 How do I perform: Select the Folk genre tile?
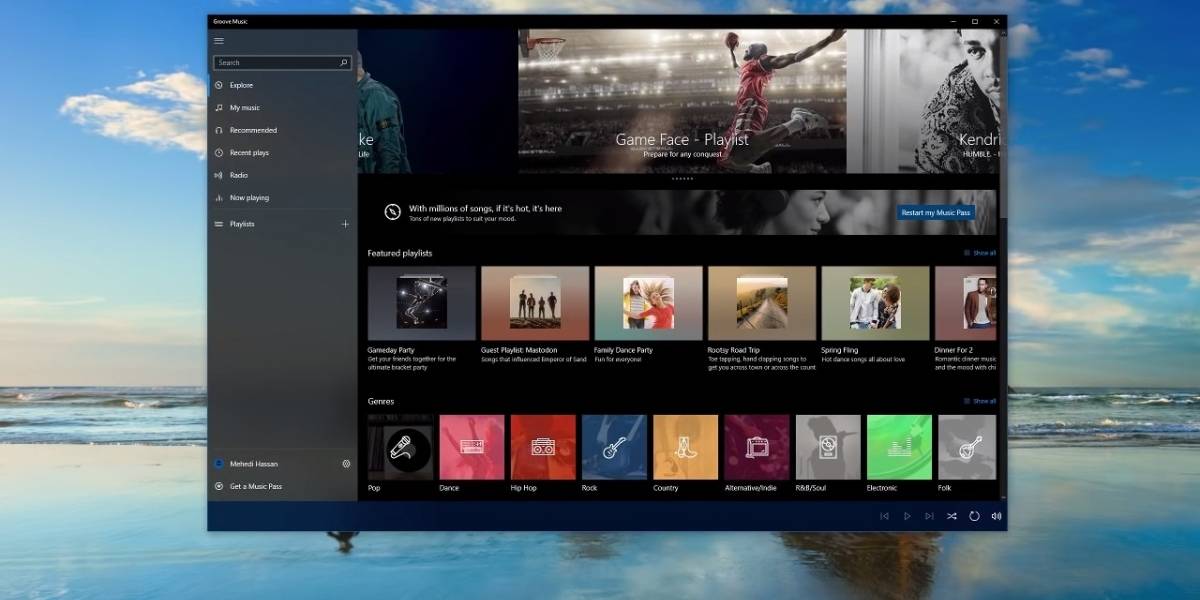[x=967, y=447]
